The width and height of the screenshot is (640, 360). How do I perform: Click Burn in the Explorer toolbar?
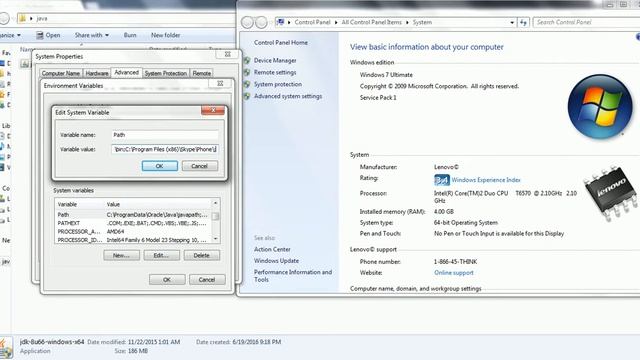pos(130,35)
